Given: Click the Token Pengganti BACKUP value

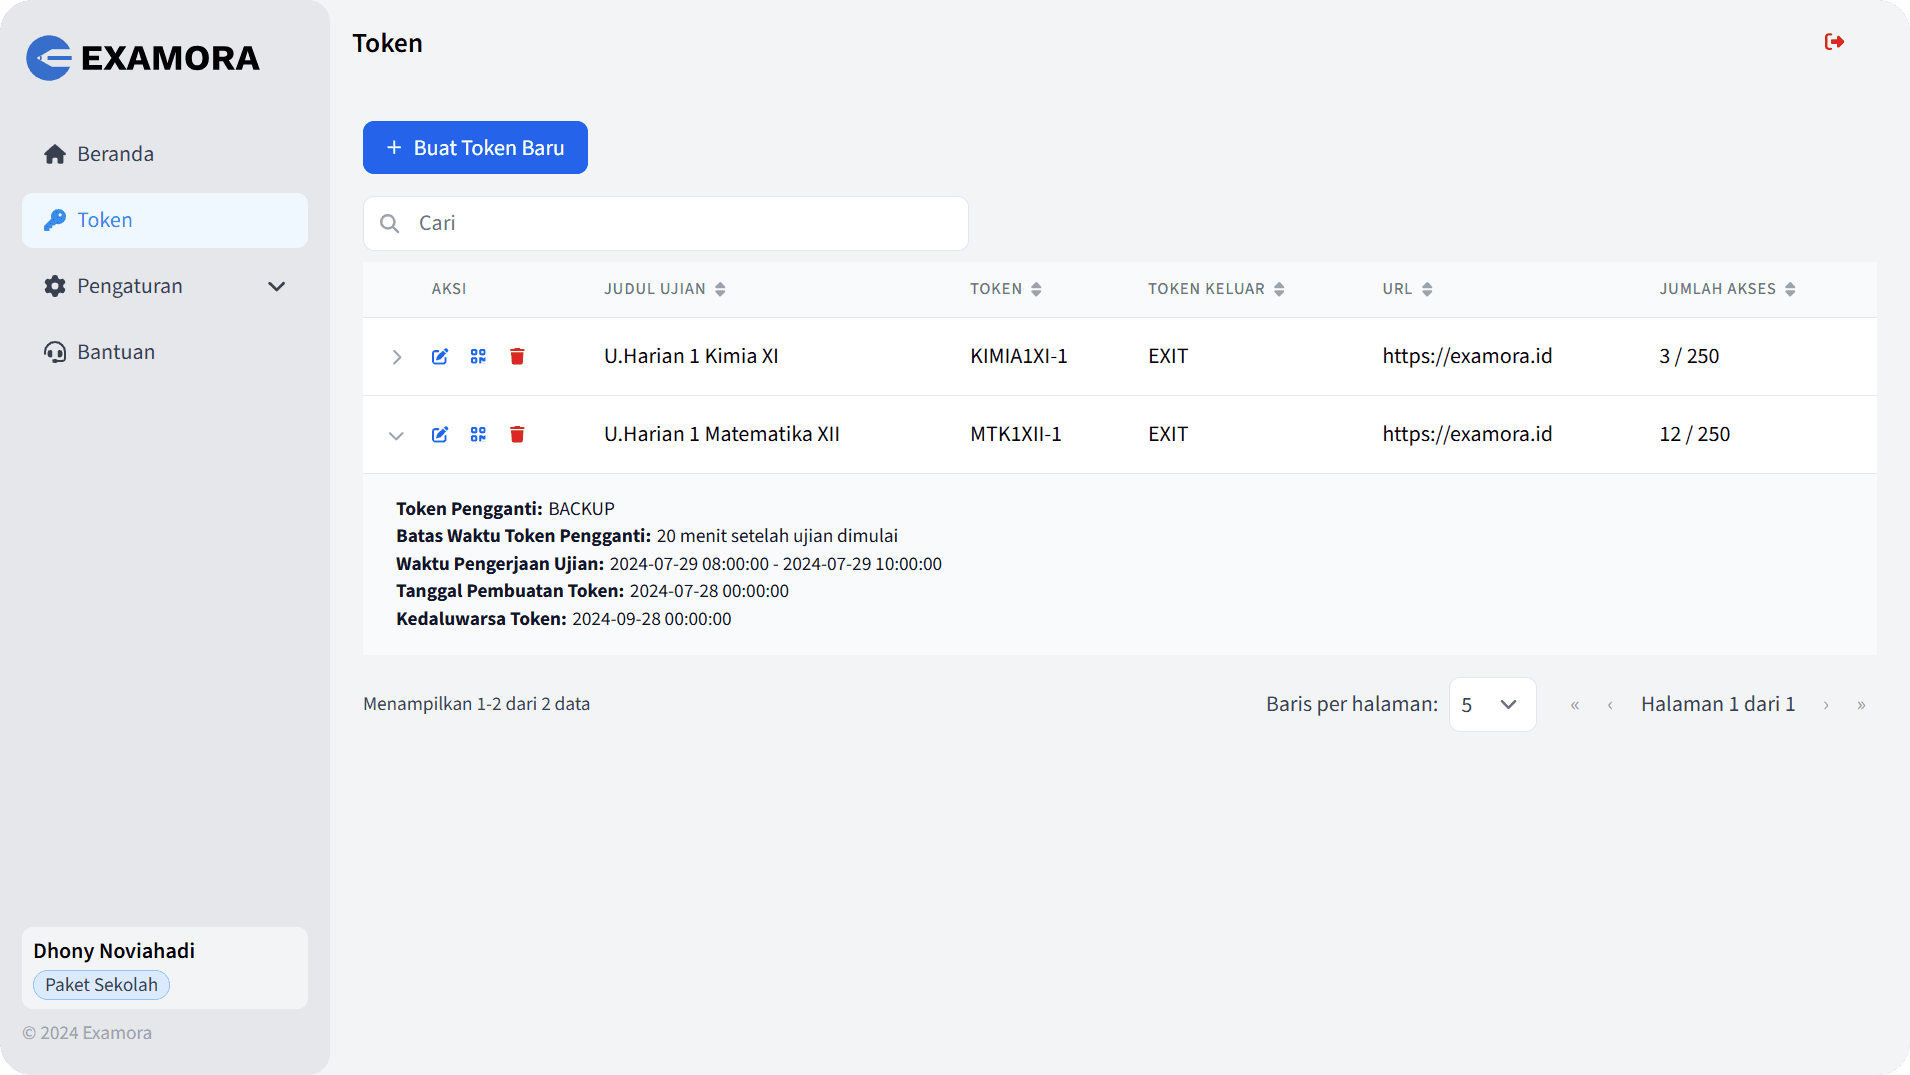Looking at the screenshot, I should tap(581, 509).
